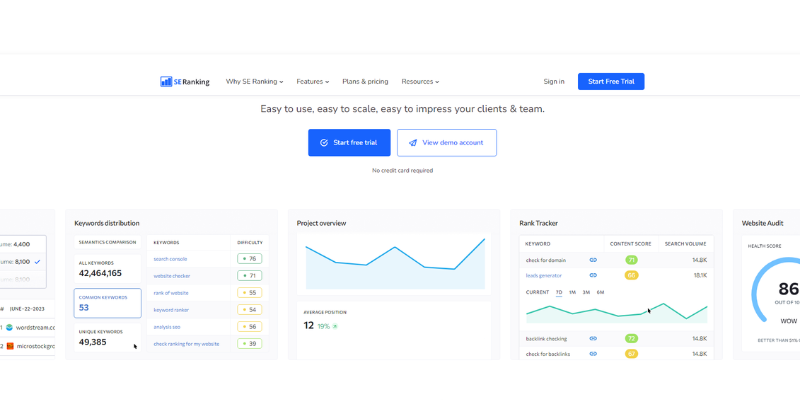Screen dimensions: 800x400
Task: Click the 'leads generator' keyword row
Action: (616, 276)
